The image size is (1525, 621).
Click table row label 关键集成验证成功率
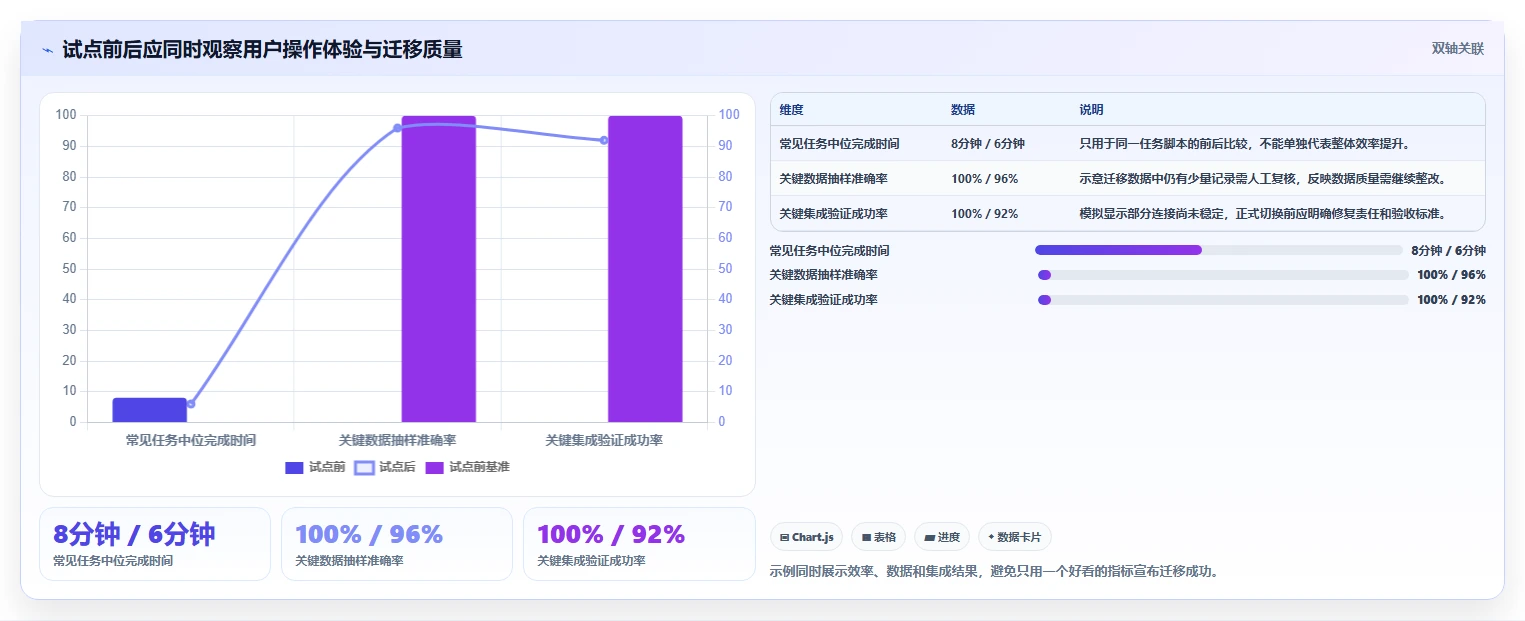[833, 214]
